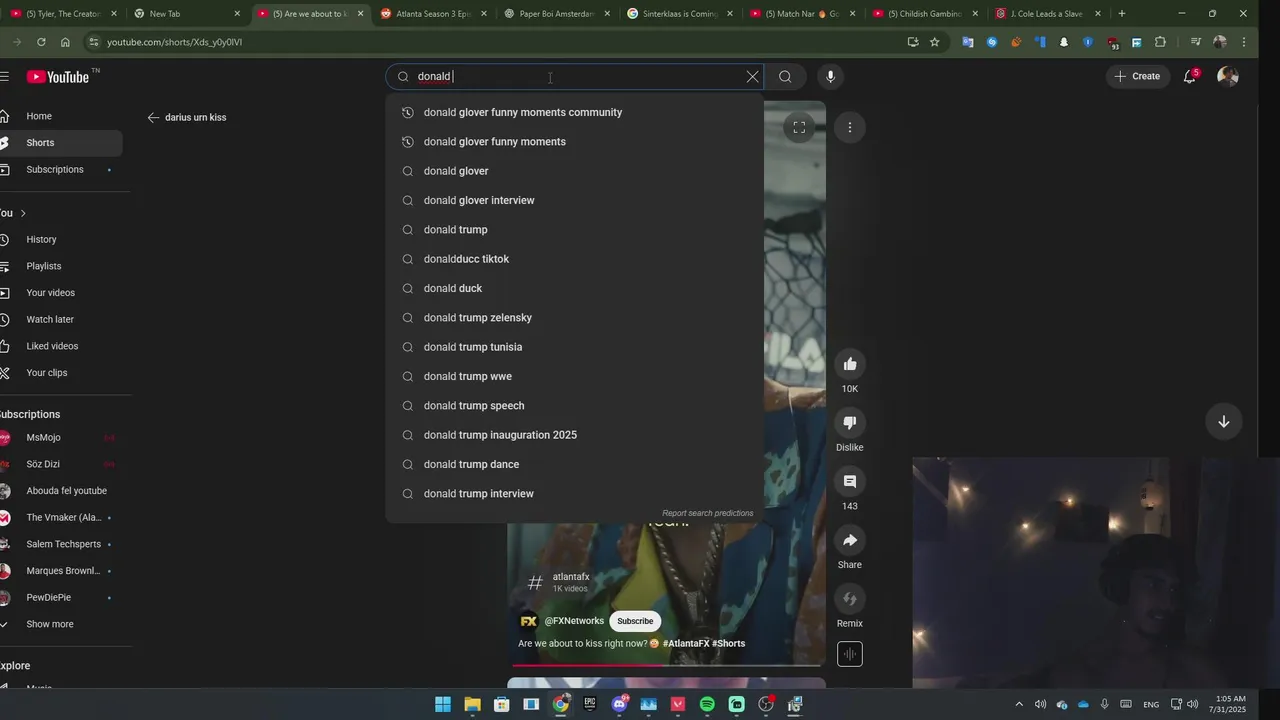
Task: Click the Short's progress bar
Action: click(667, 665)
